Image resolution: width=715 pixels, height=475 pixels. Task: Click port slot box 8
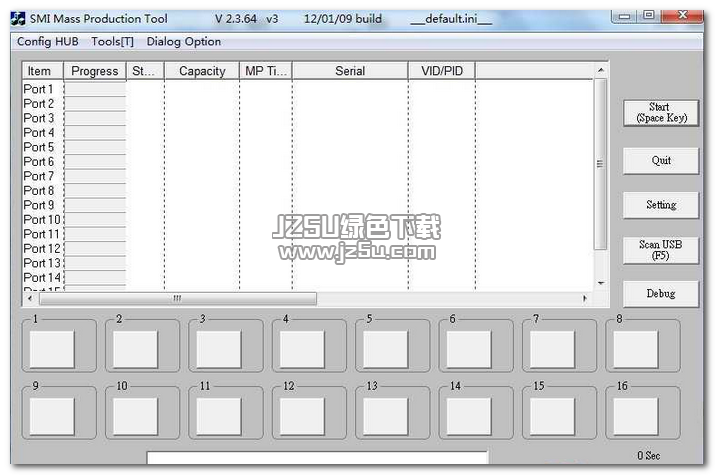point(636,349)
